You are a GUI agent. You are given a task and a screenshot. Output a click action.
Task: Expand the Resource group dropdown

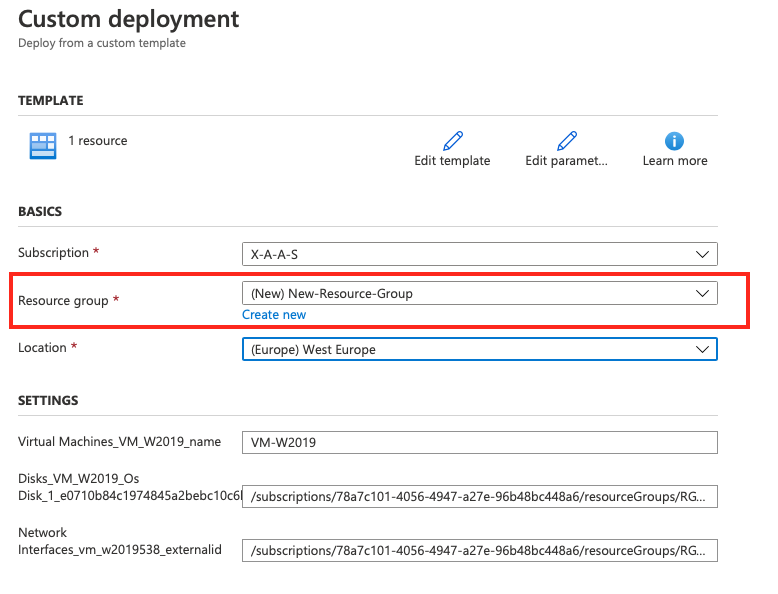point(479,293)
